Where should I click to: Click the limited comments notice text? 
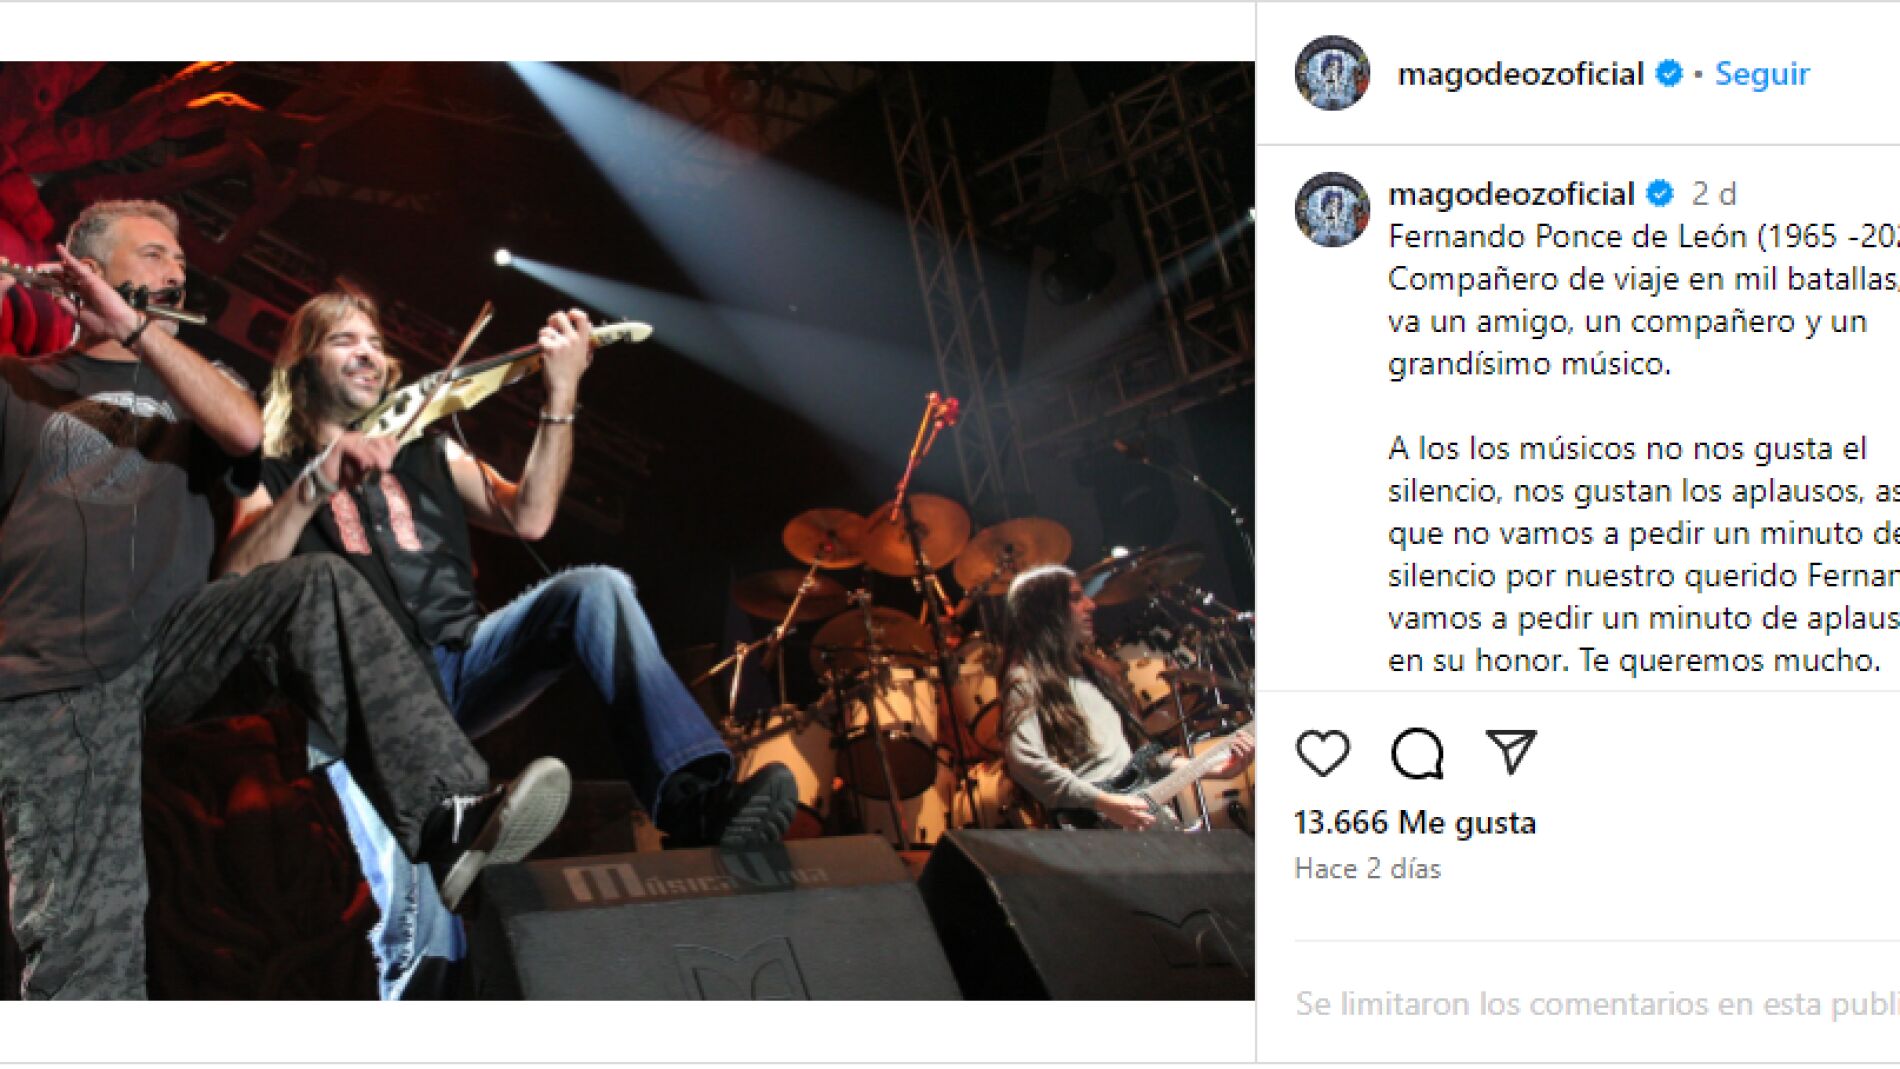pyautogui.click(x=1597, y=1003)
